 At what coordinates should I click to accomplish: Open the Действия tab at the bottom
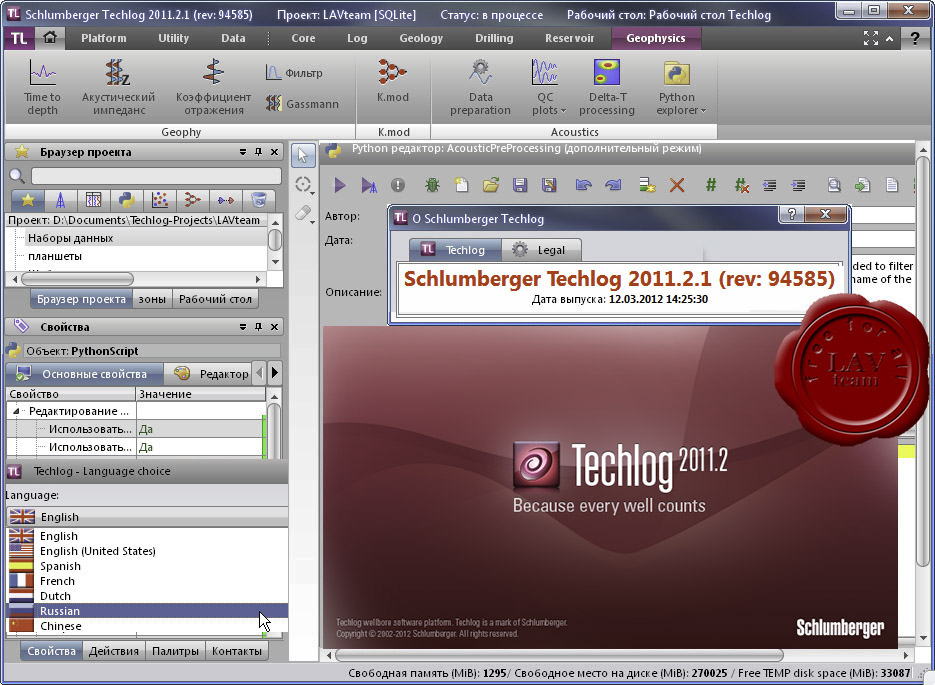[x=113, y=651]
